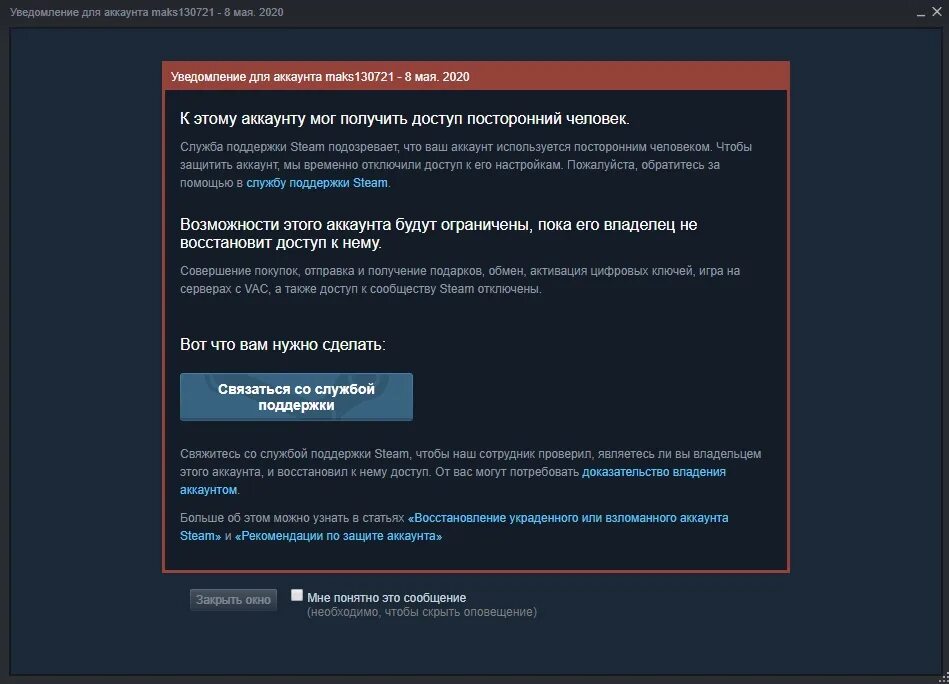
Task: Click the 'Закрыть окно' button
Action: click(233, 599)
